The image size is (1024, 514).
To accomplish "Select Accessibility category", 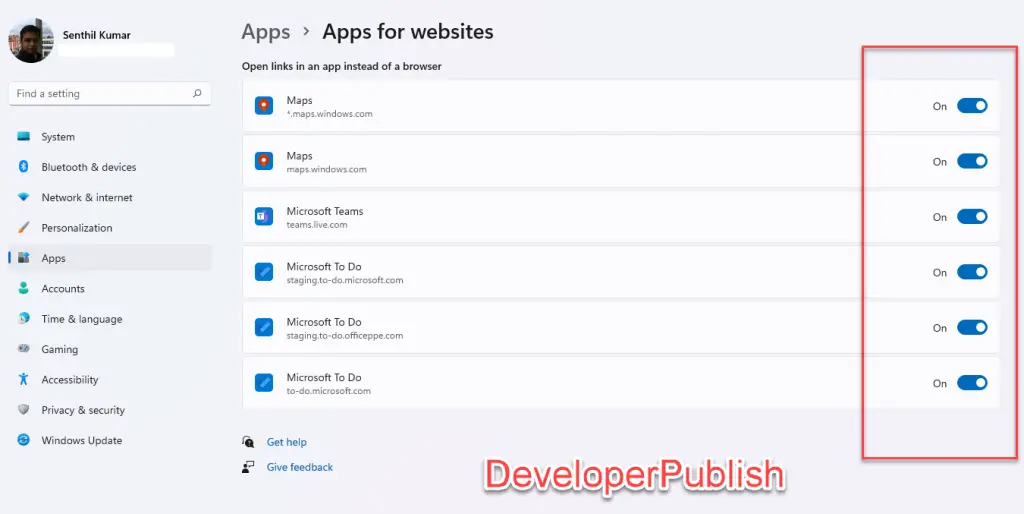I will click(110, 379).
